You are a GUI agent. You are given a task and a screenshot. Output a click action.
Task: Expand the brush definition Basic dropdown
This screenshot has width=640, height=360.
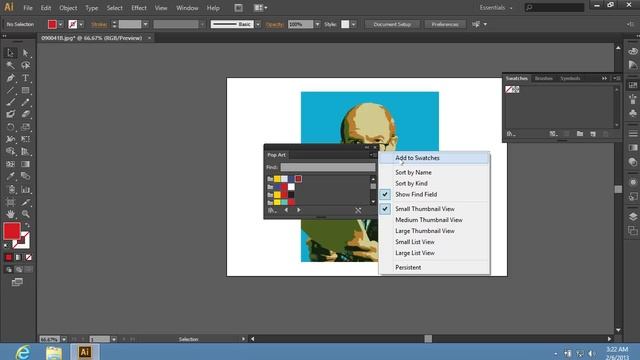[258, 24]
